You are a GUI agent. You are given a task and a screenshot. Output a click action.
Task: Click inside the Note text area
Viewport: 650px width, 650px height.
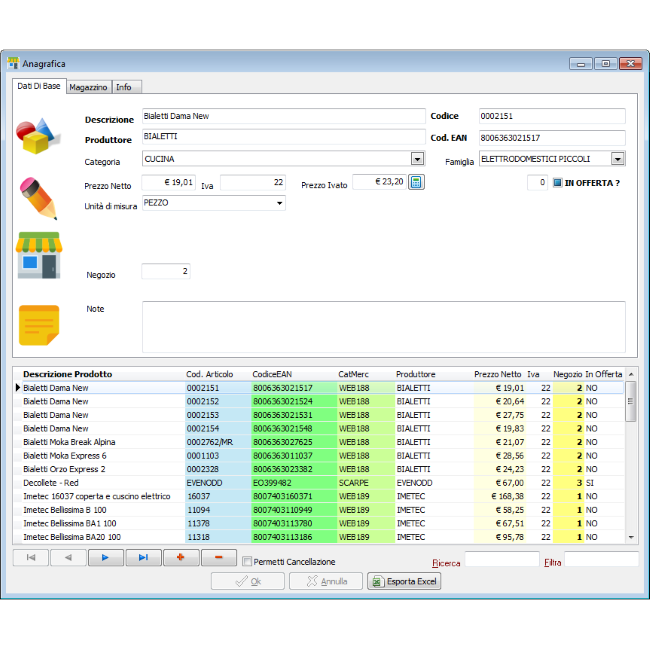click(384, 327)
